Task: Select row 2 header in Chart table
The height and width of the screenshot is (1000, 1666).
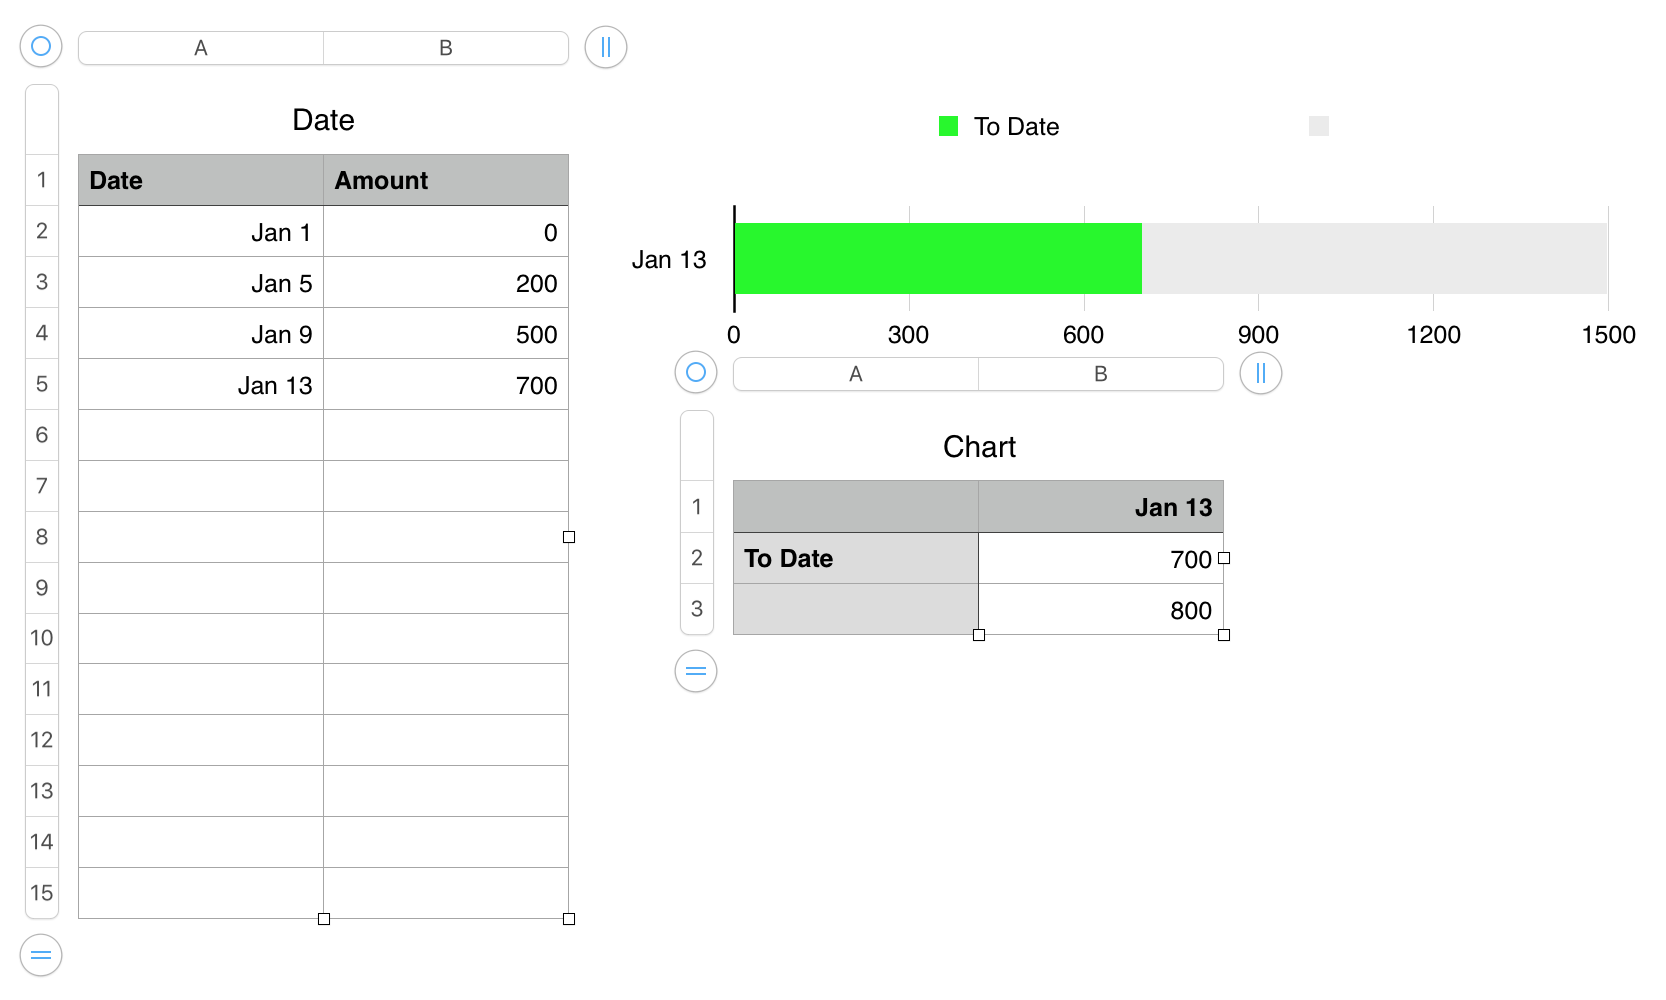Action: coord(697,558)
